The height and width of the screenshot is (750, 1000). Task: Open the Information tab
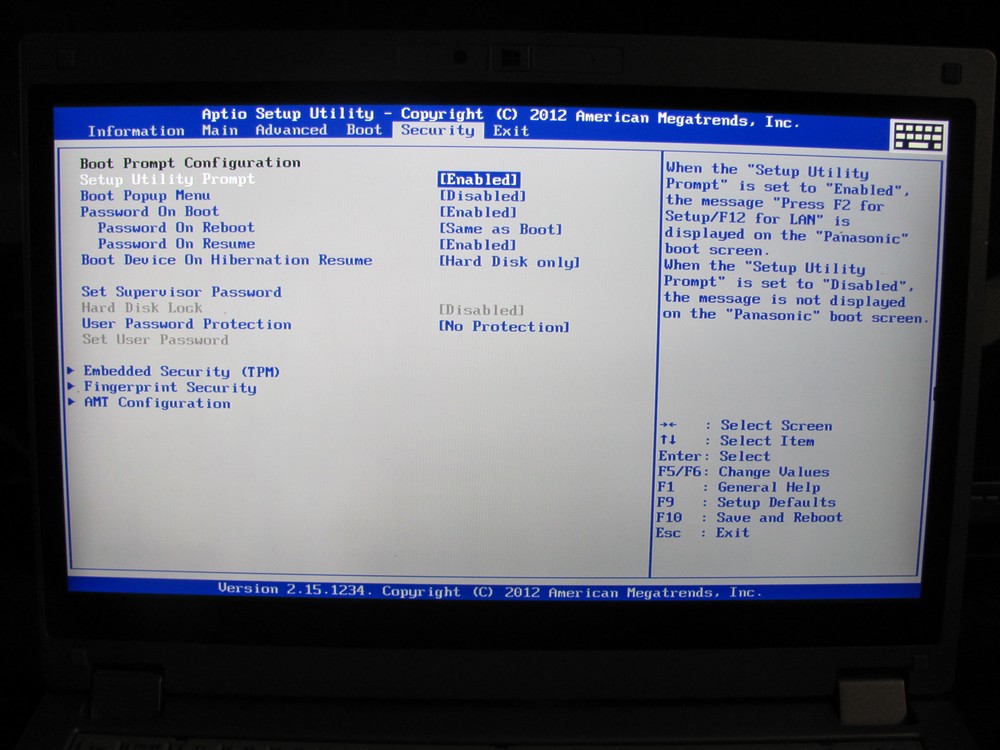tap(136, 131)
